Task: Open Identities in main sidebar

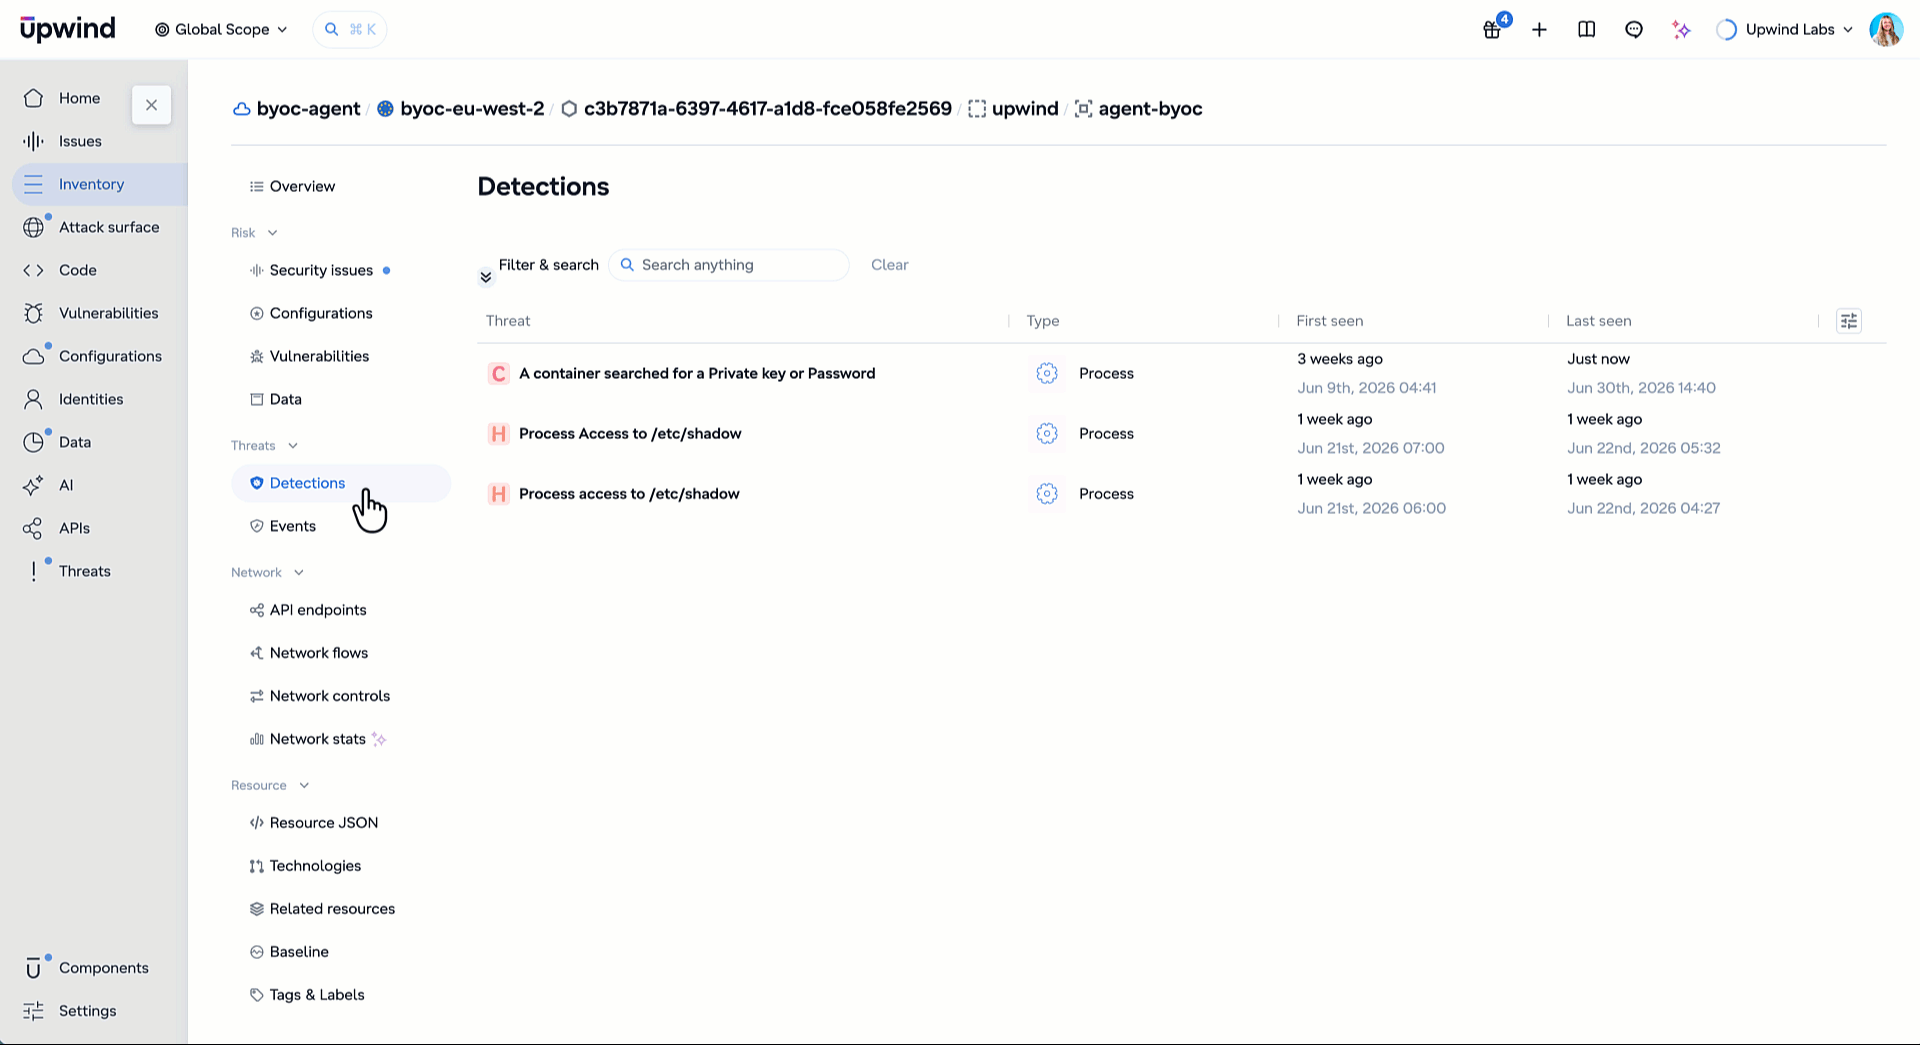Action: pyautogui.click(x=91, y=399)
